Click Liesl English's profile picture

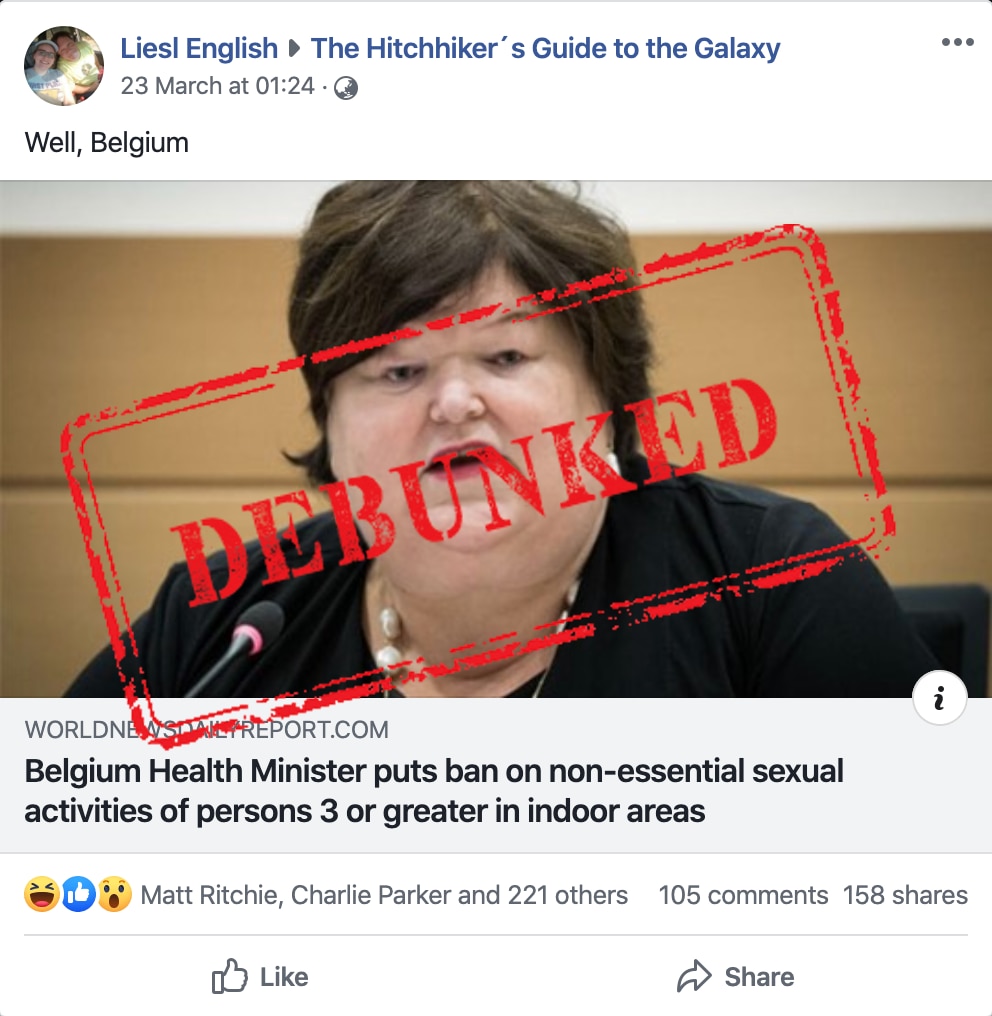pyautogui.click(x=63, y=65)
